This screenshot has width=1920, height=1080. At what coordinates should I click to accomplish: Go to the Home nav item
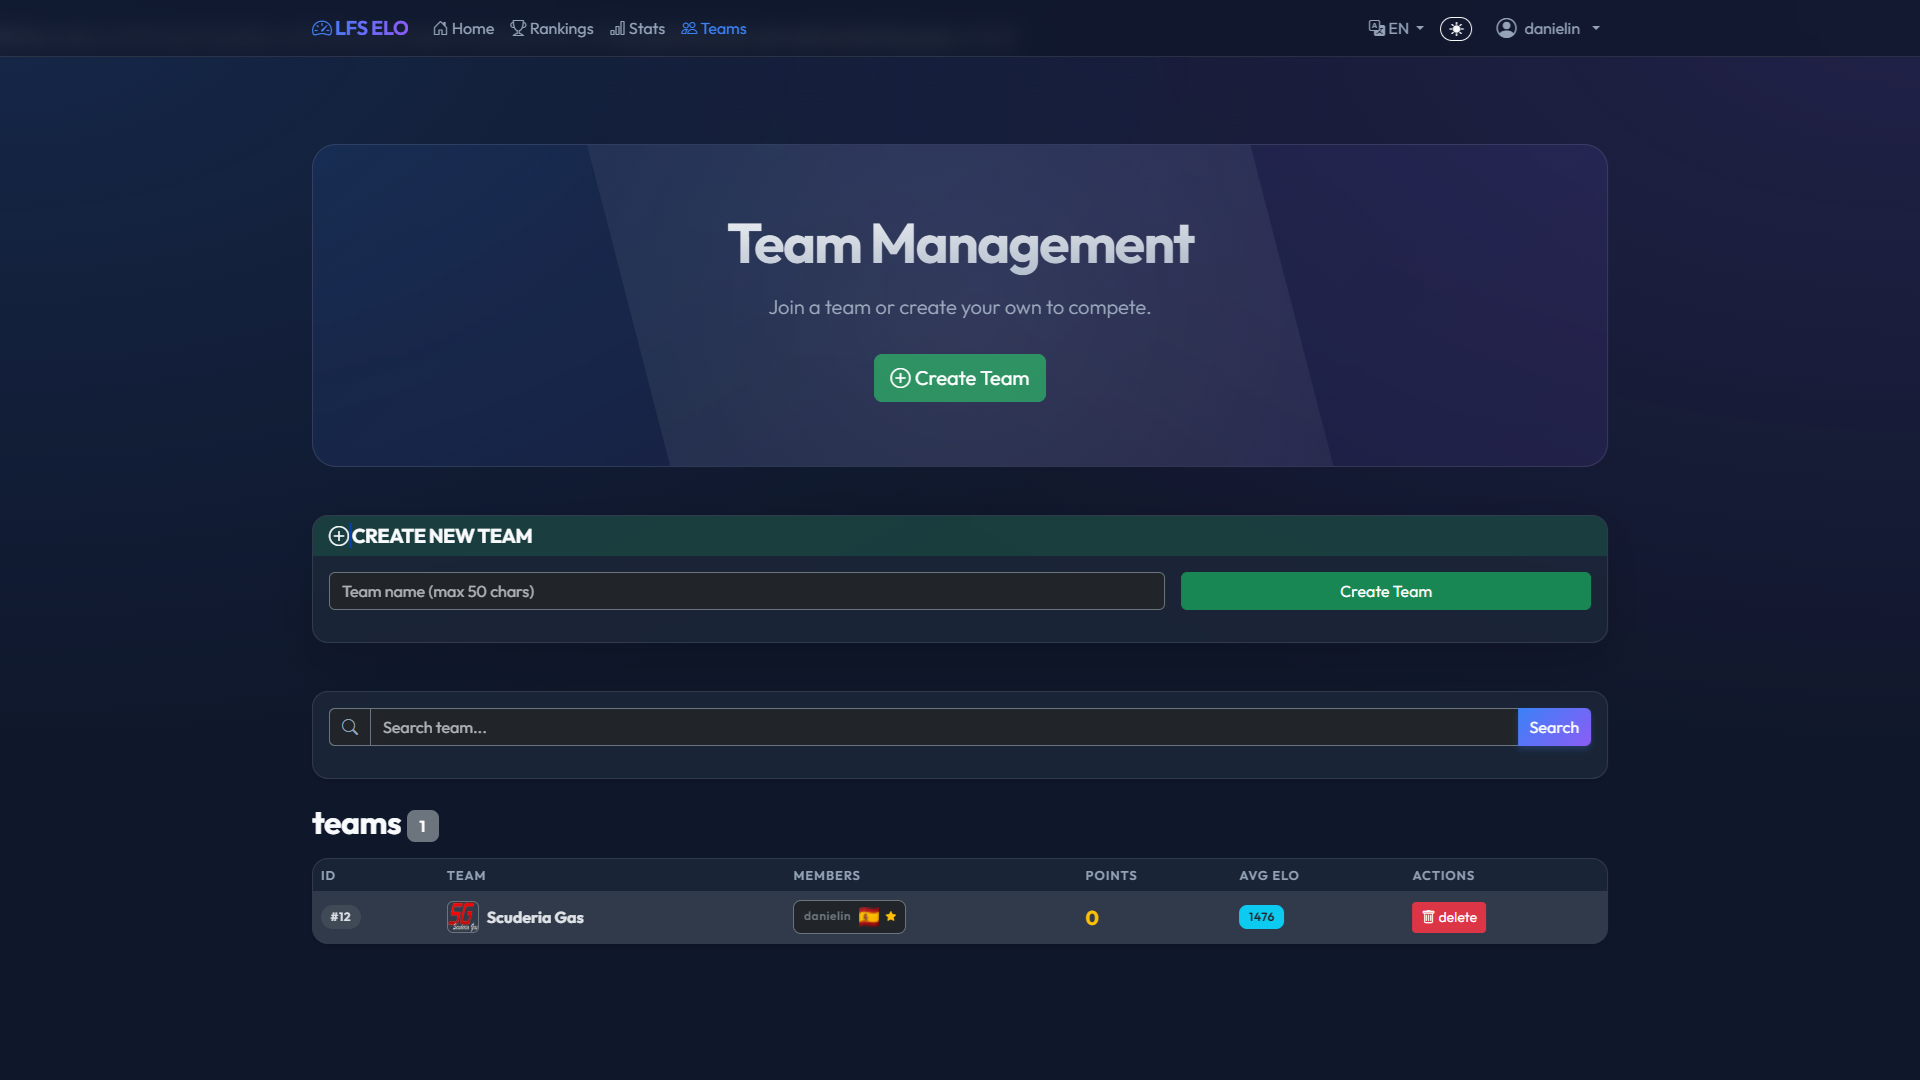click(463, 29)
